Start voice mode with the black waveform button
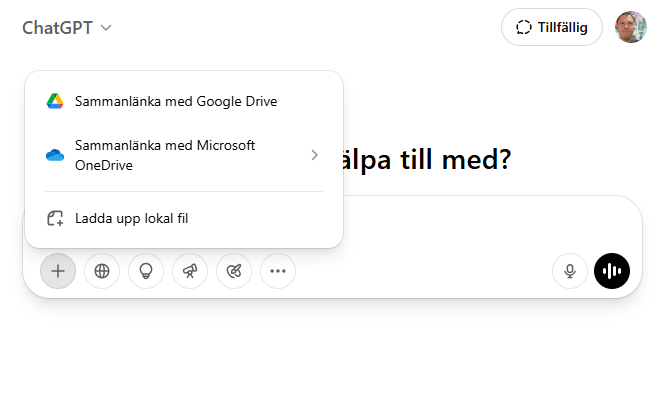This screenshot has width=662, height=401. pos(612,270)
